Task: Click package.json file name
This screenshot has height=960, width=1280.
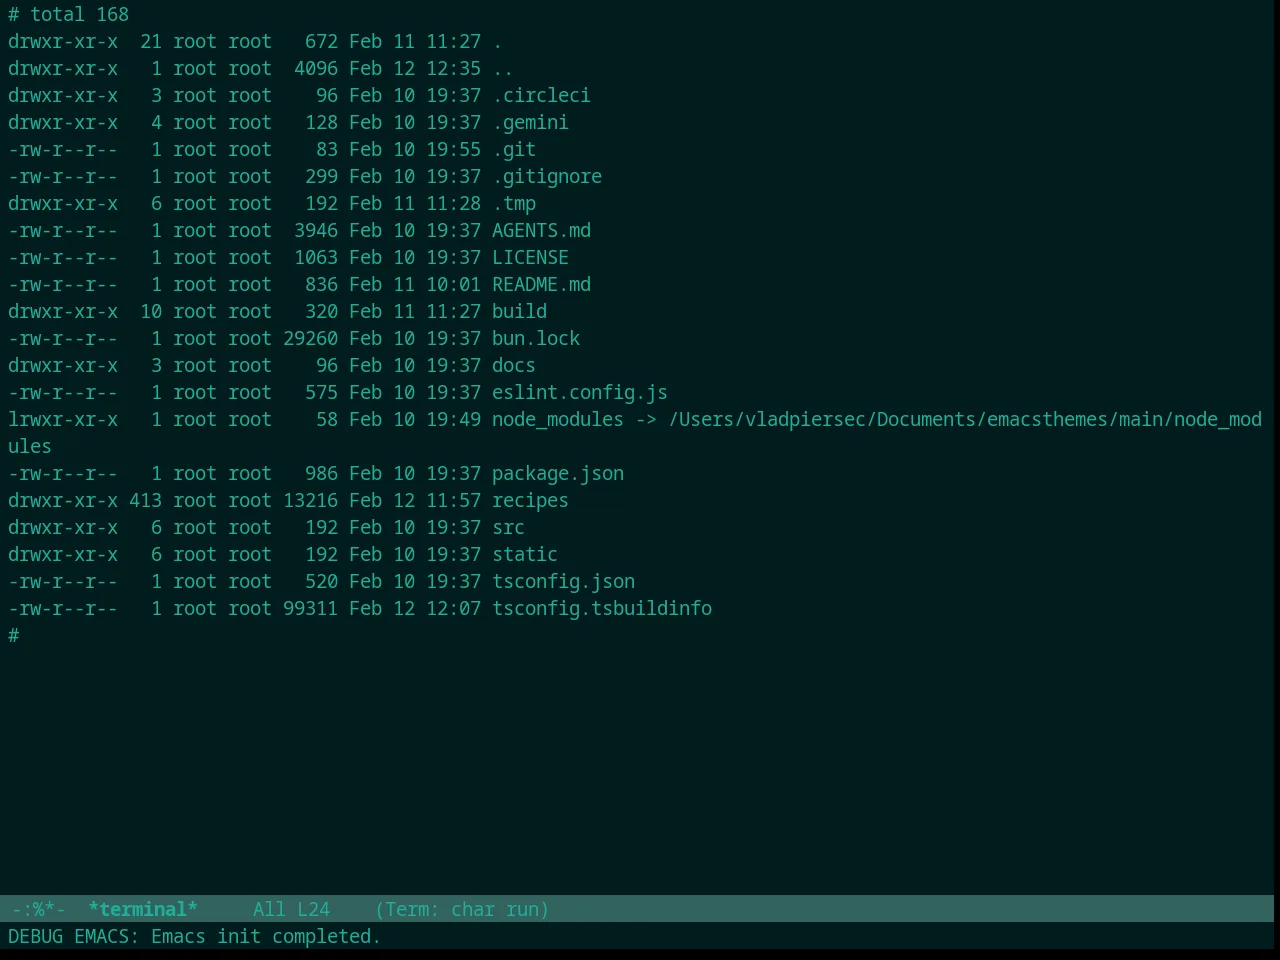Action: (x=558, y=473)
